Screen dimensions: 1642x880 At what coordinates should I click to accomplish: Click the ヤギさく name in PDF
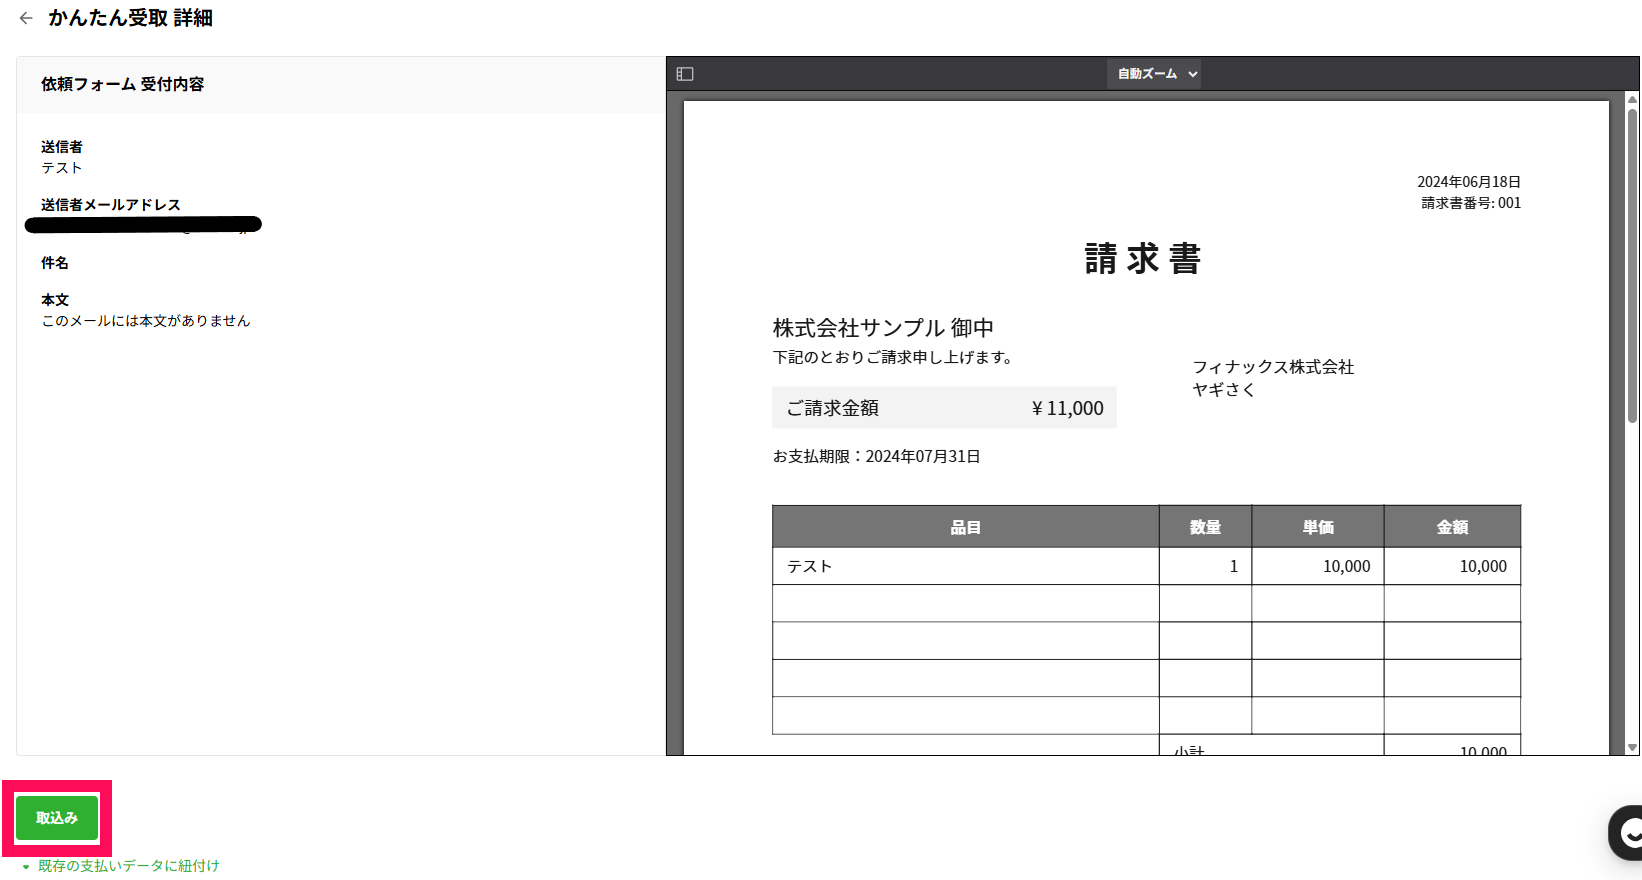click(1223, 390)
